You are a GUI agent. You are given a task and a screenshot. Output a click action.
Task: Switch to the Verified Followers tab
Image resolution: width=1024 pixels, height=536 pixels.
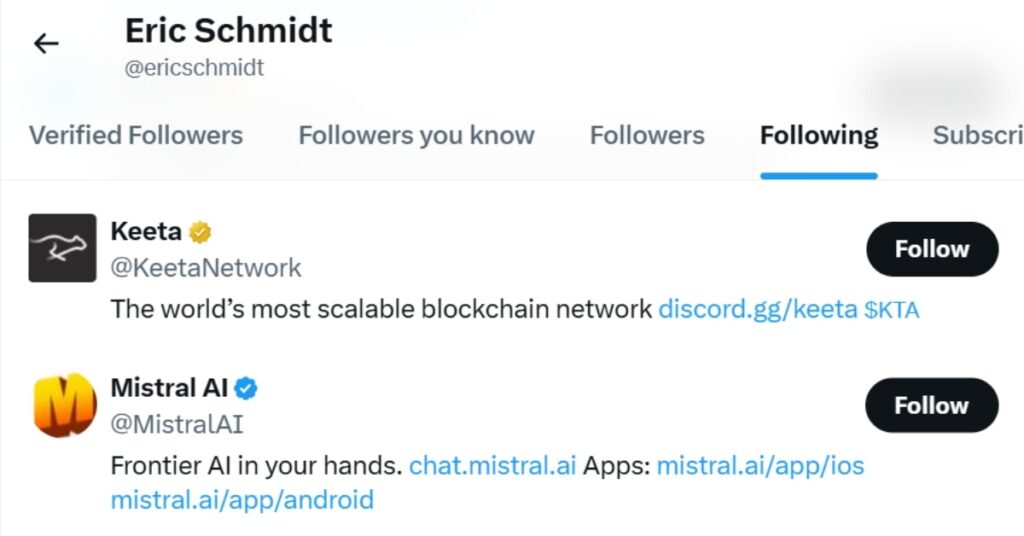[136, 135]
